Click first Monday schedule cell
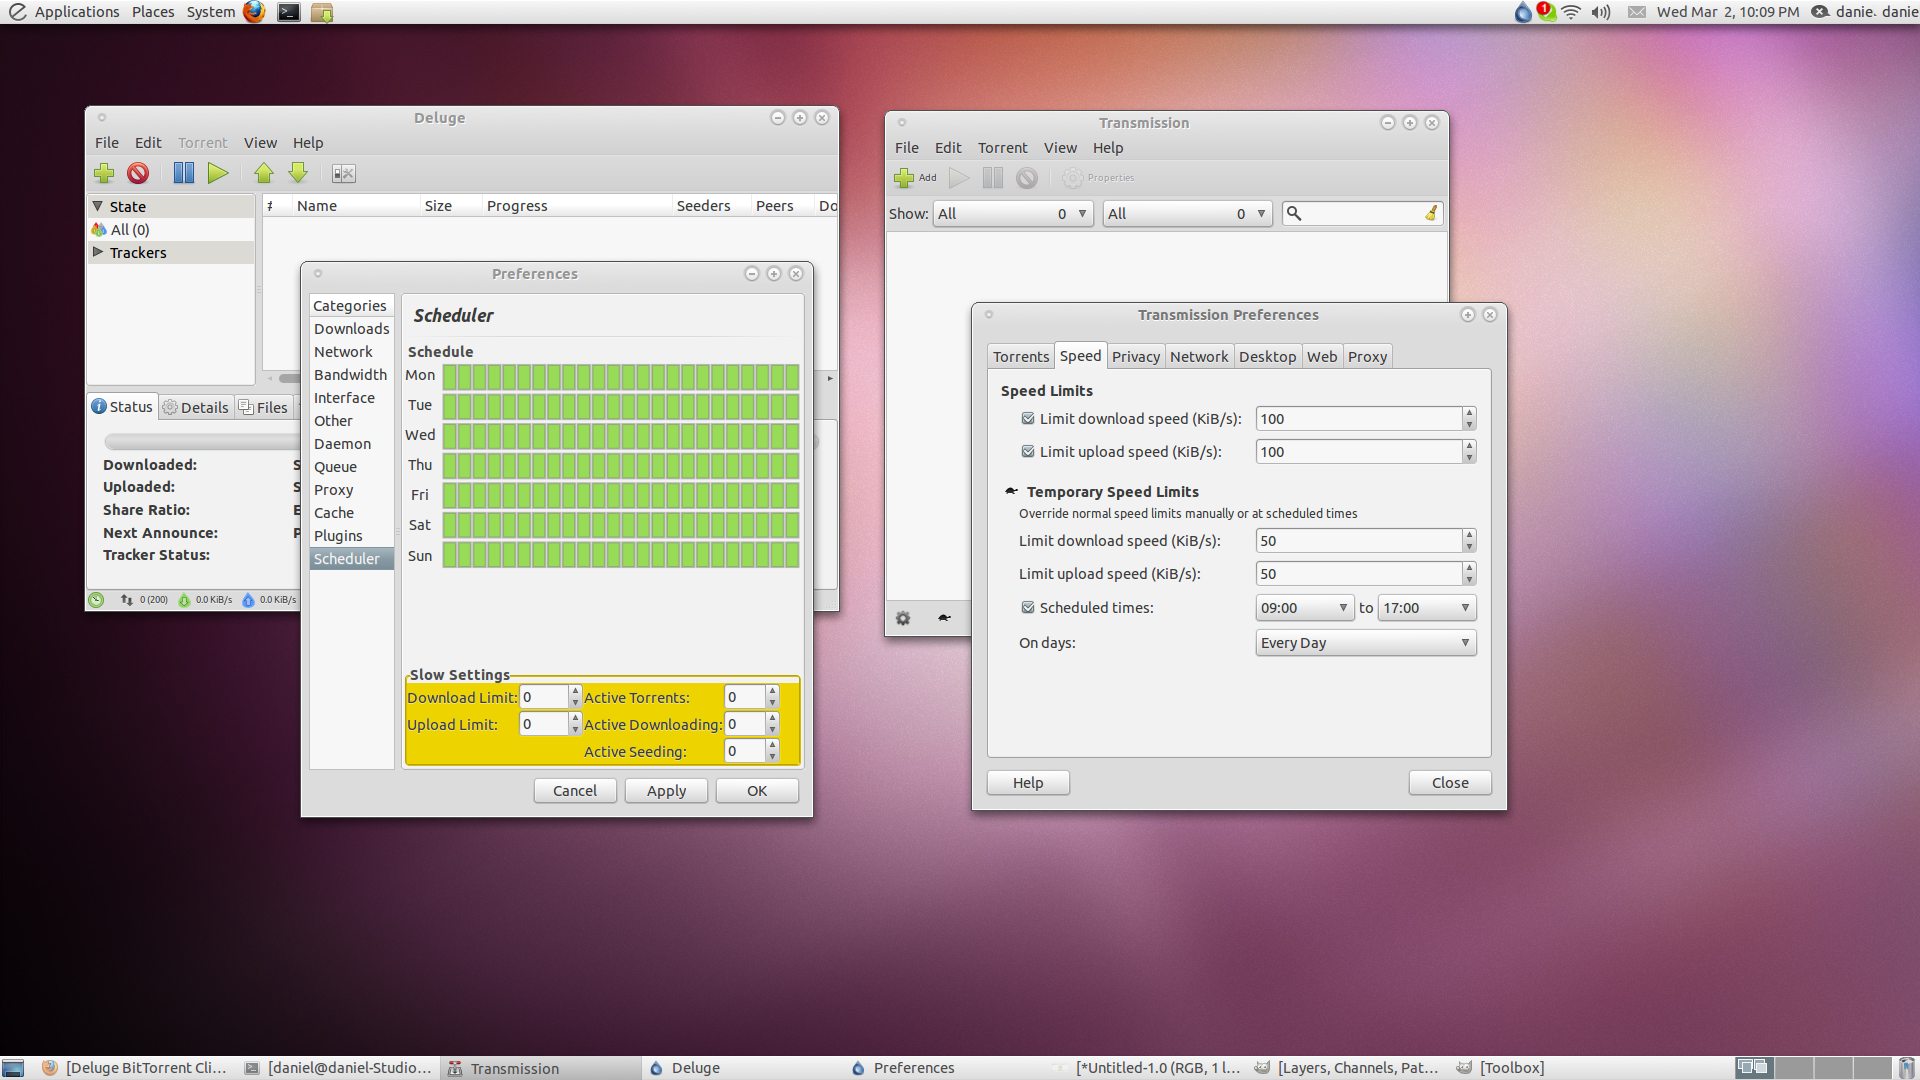 [450, 376]
